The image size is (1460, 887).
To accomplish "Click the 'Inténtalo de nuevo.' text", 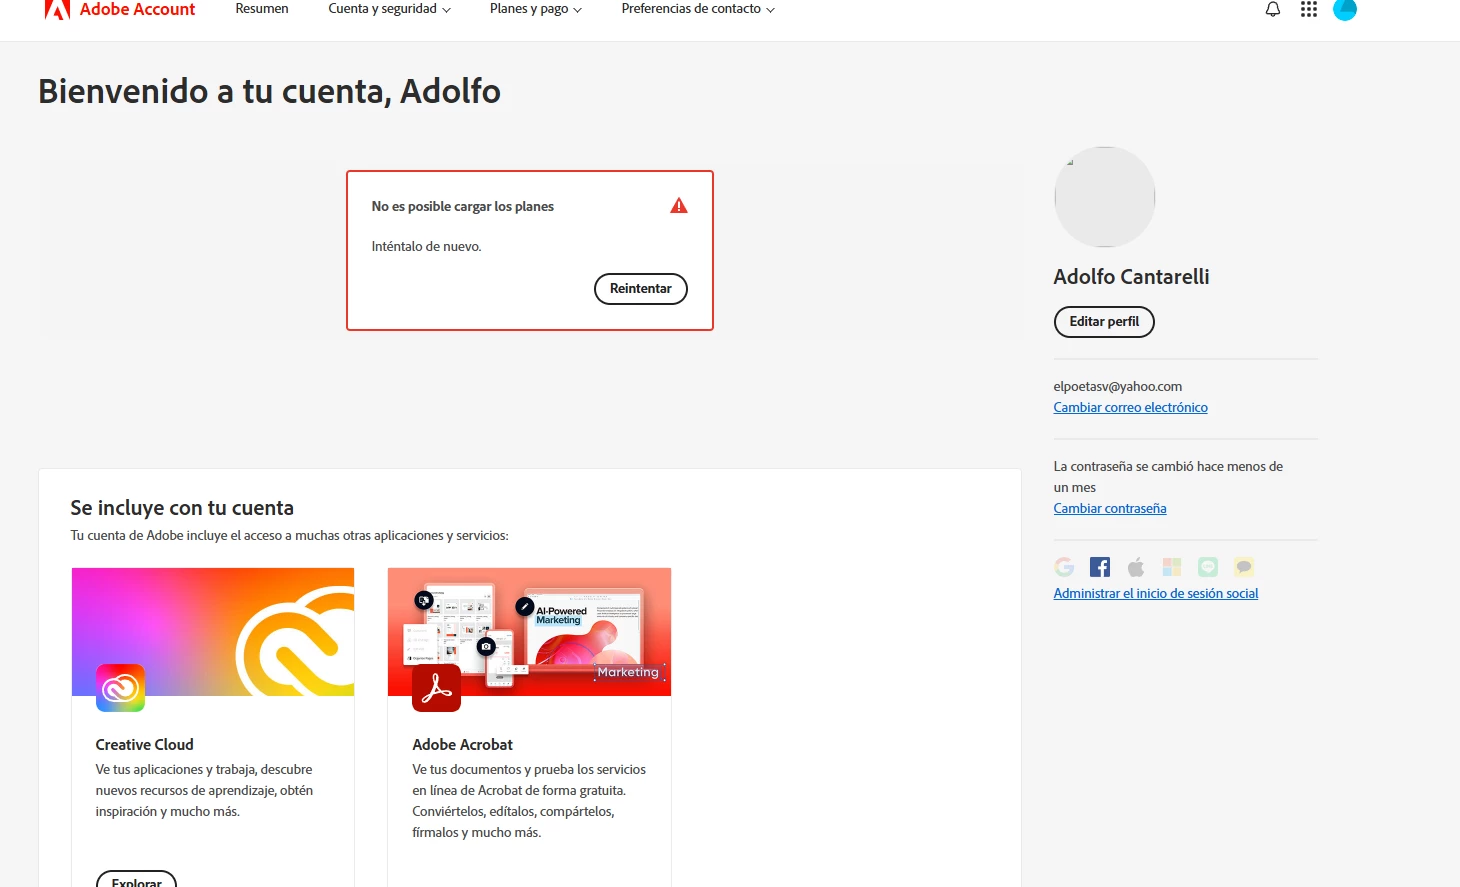I will point(426,246).
